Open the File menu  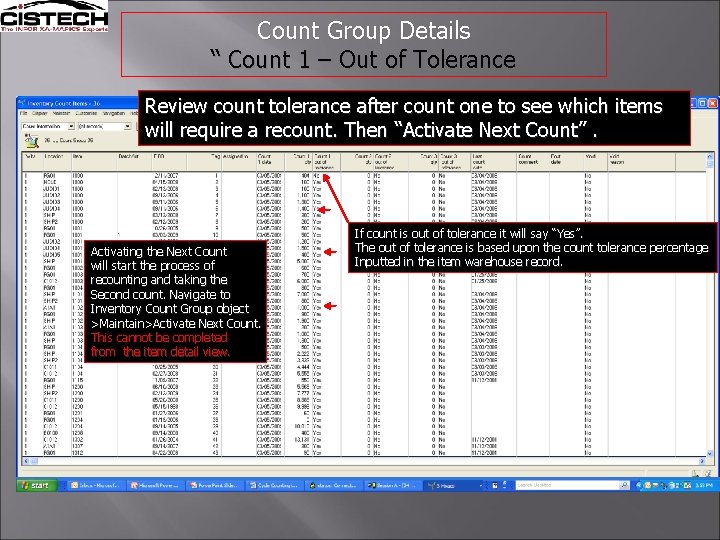[24, 113]
